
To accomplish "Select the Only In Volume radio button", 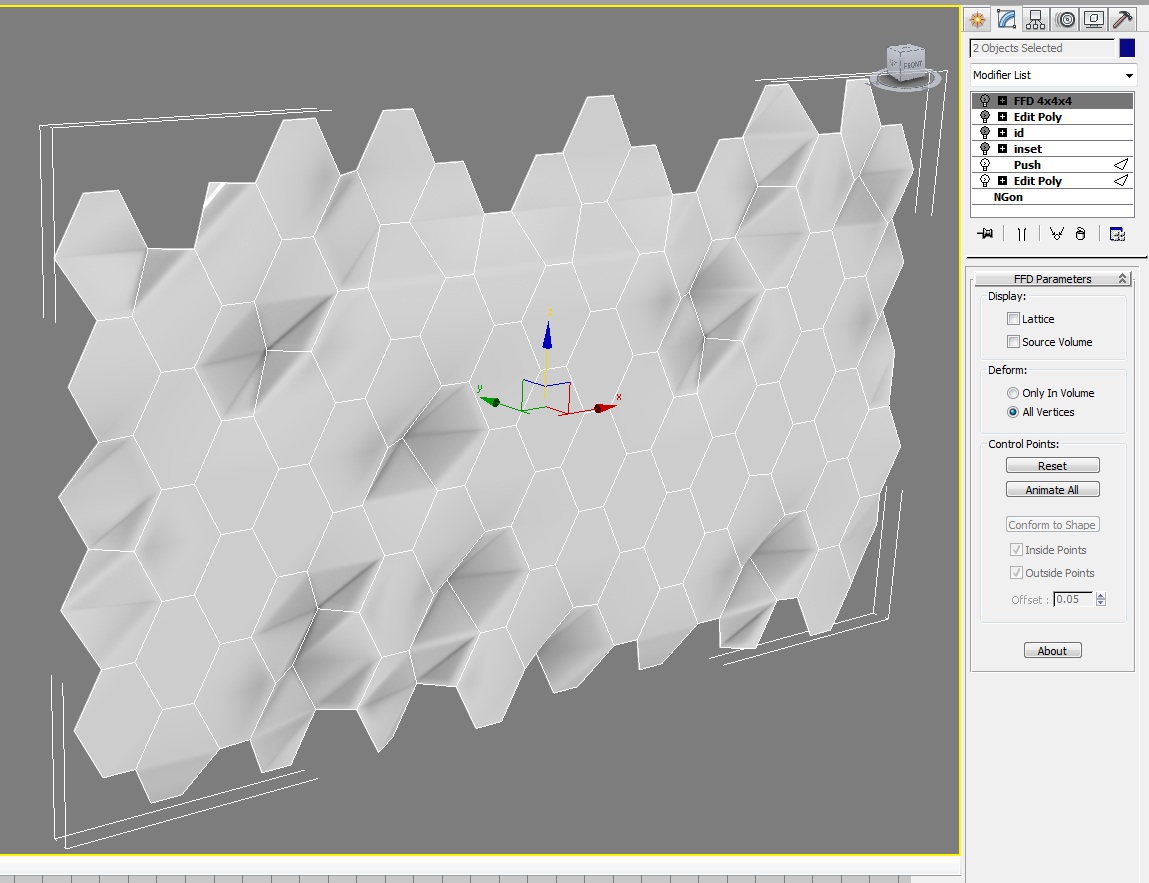I will pyautogui.click(x=1013, y=393).
